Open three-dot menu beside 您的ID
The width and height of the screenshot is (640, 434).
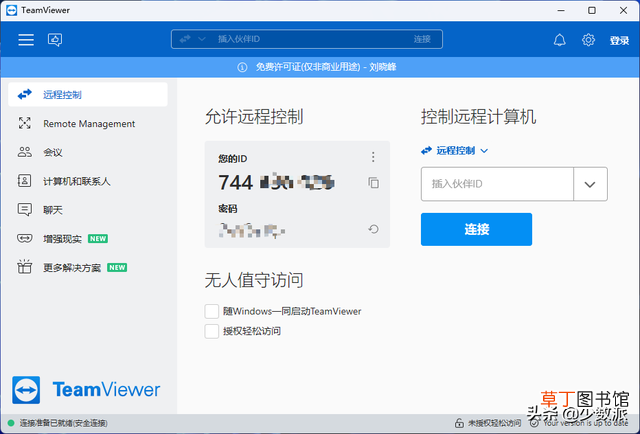pos(373,157)
